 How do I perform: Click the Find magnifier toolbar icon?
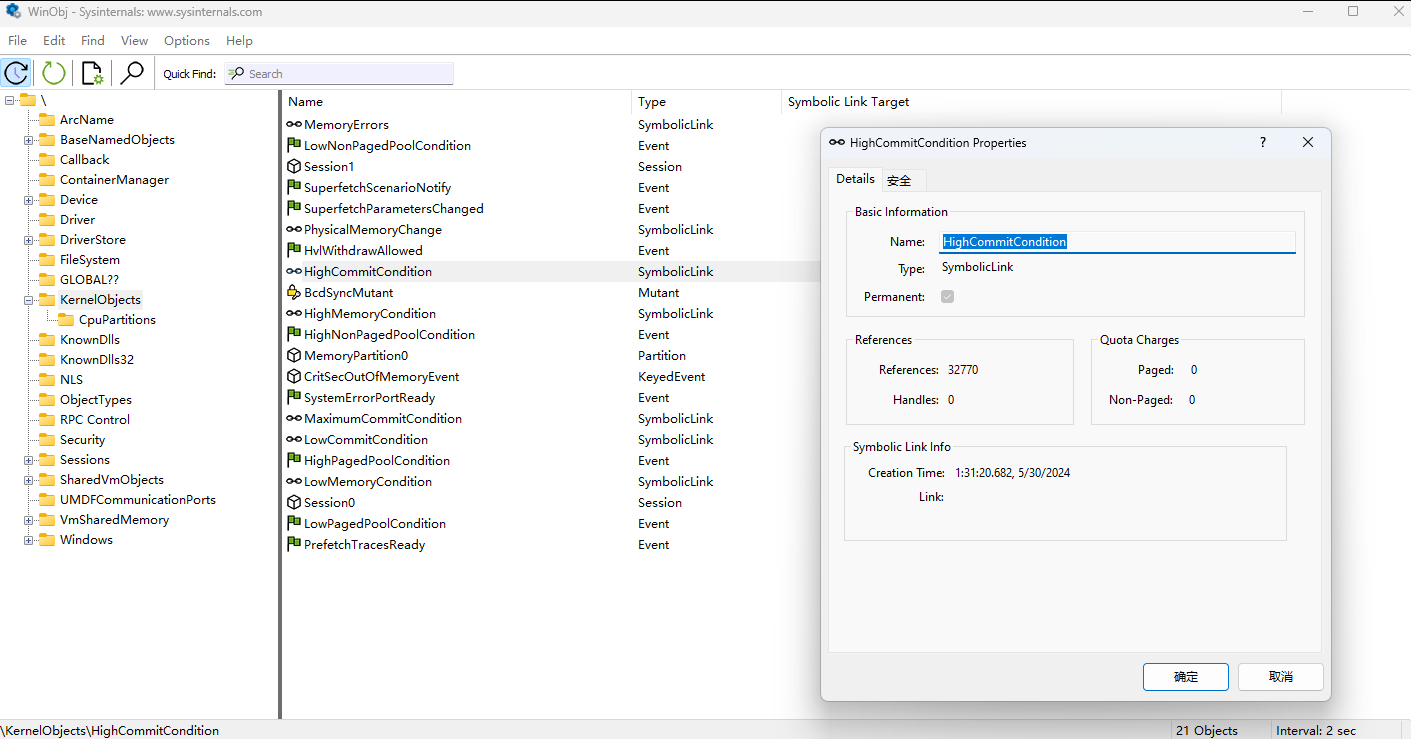[x=132, y=73]
